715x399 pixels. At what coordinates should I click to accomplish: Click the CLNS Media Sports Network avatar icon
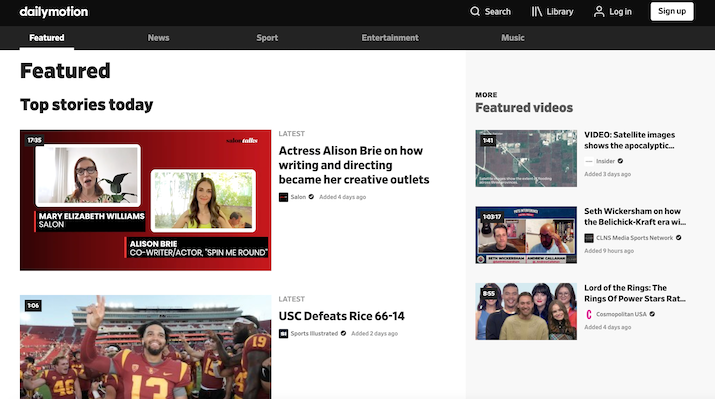(589, 238)
